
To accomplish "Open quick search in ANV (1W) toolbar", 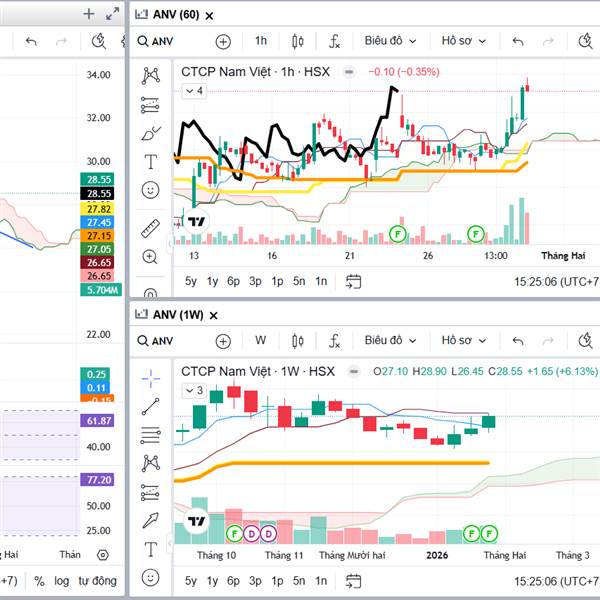I will tap(585, 341).
